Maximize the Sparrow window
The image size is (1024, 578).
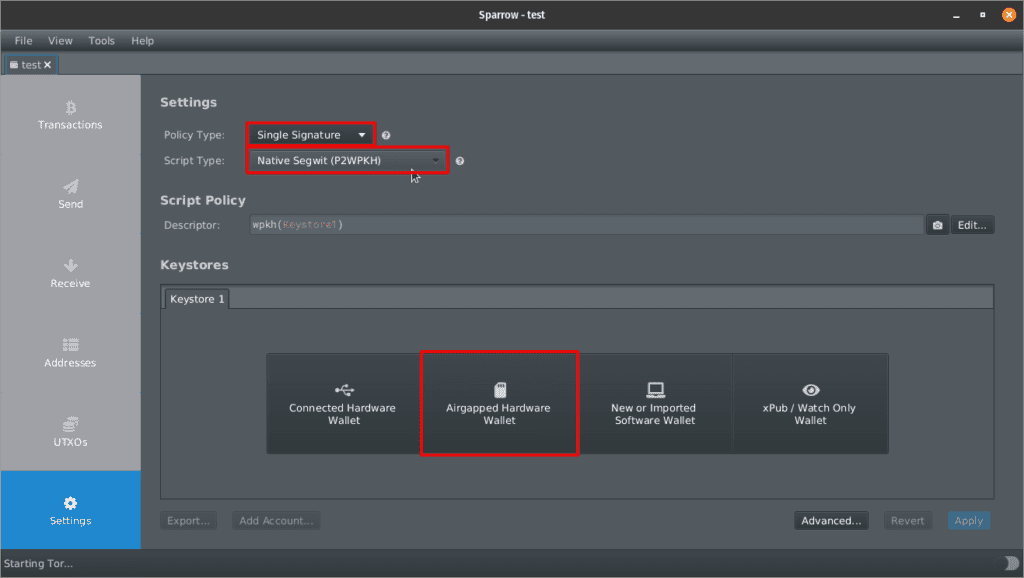click(982, 15)
